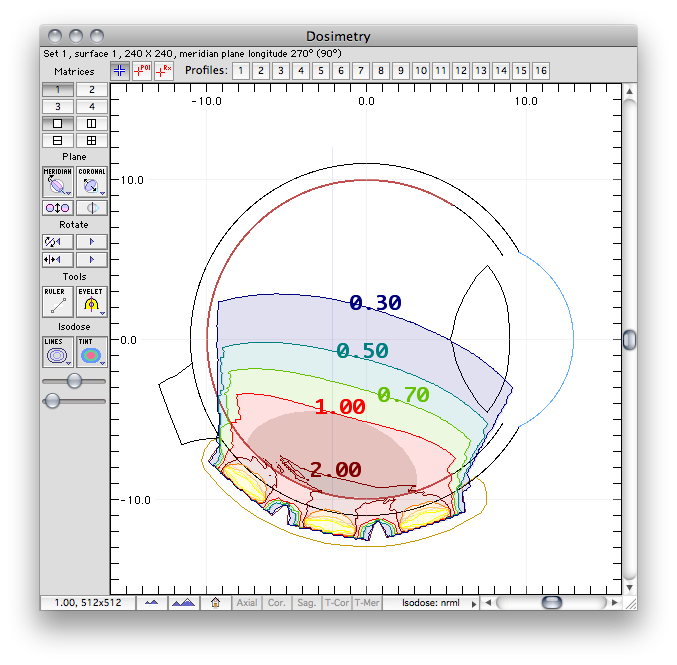This screenshot has height=665, width=677.
Task: Toggle profile 9
Action: (x=401, y=71)
